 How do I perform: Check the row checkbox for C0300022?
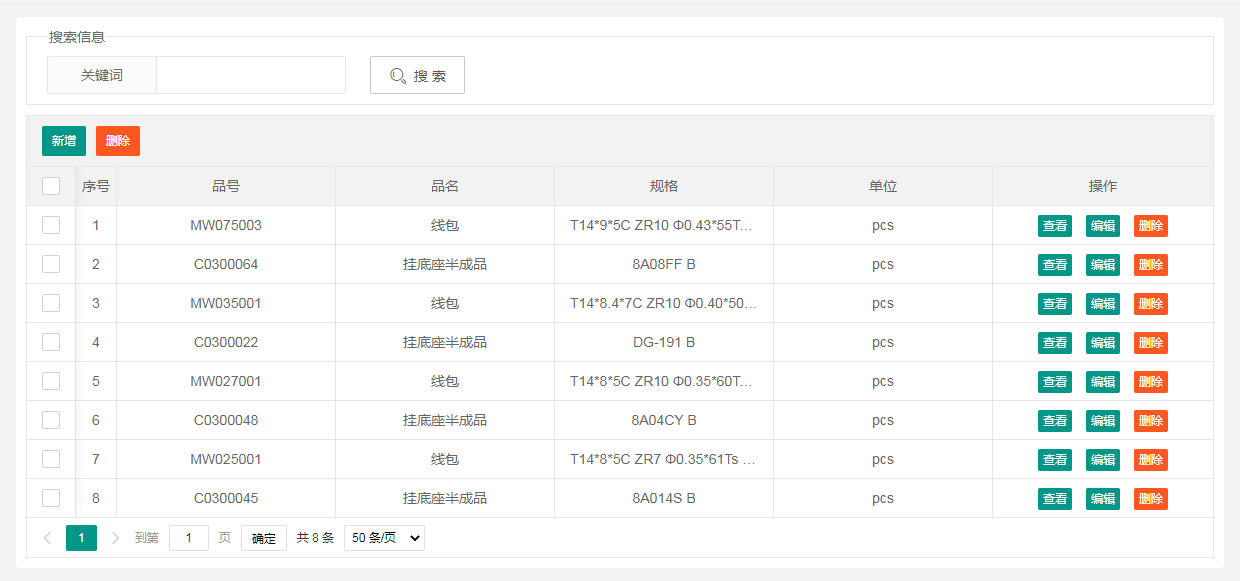pyautogui.click(x=51, y=342)
